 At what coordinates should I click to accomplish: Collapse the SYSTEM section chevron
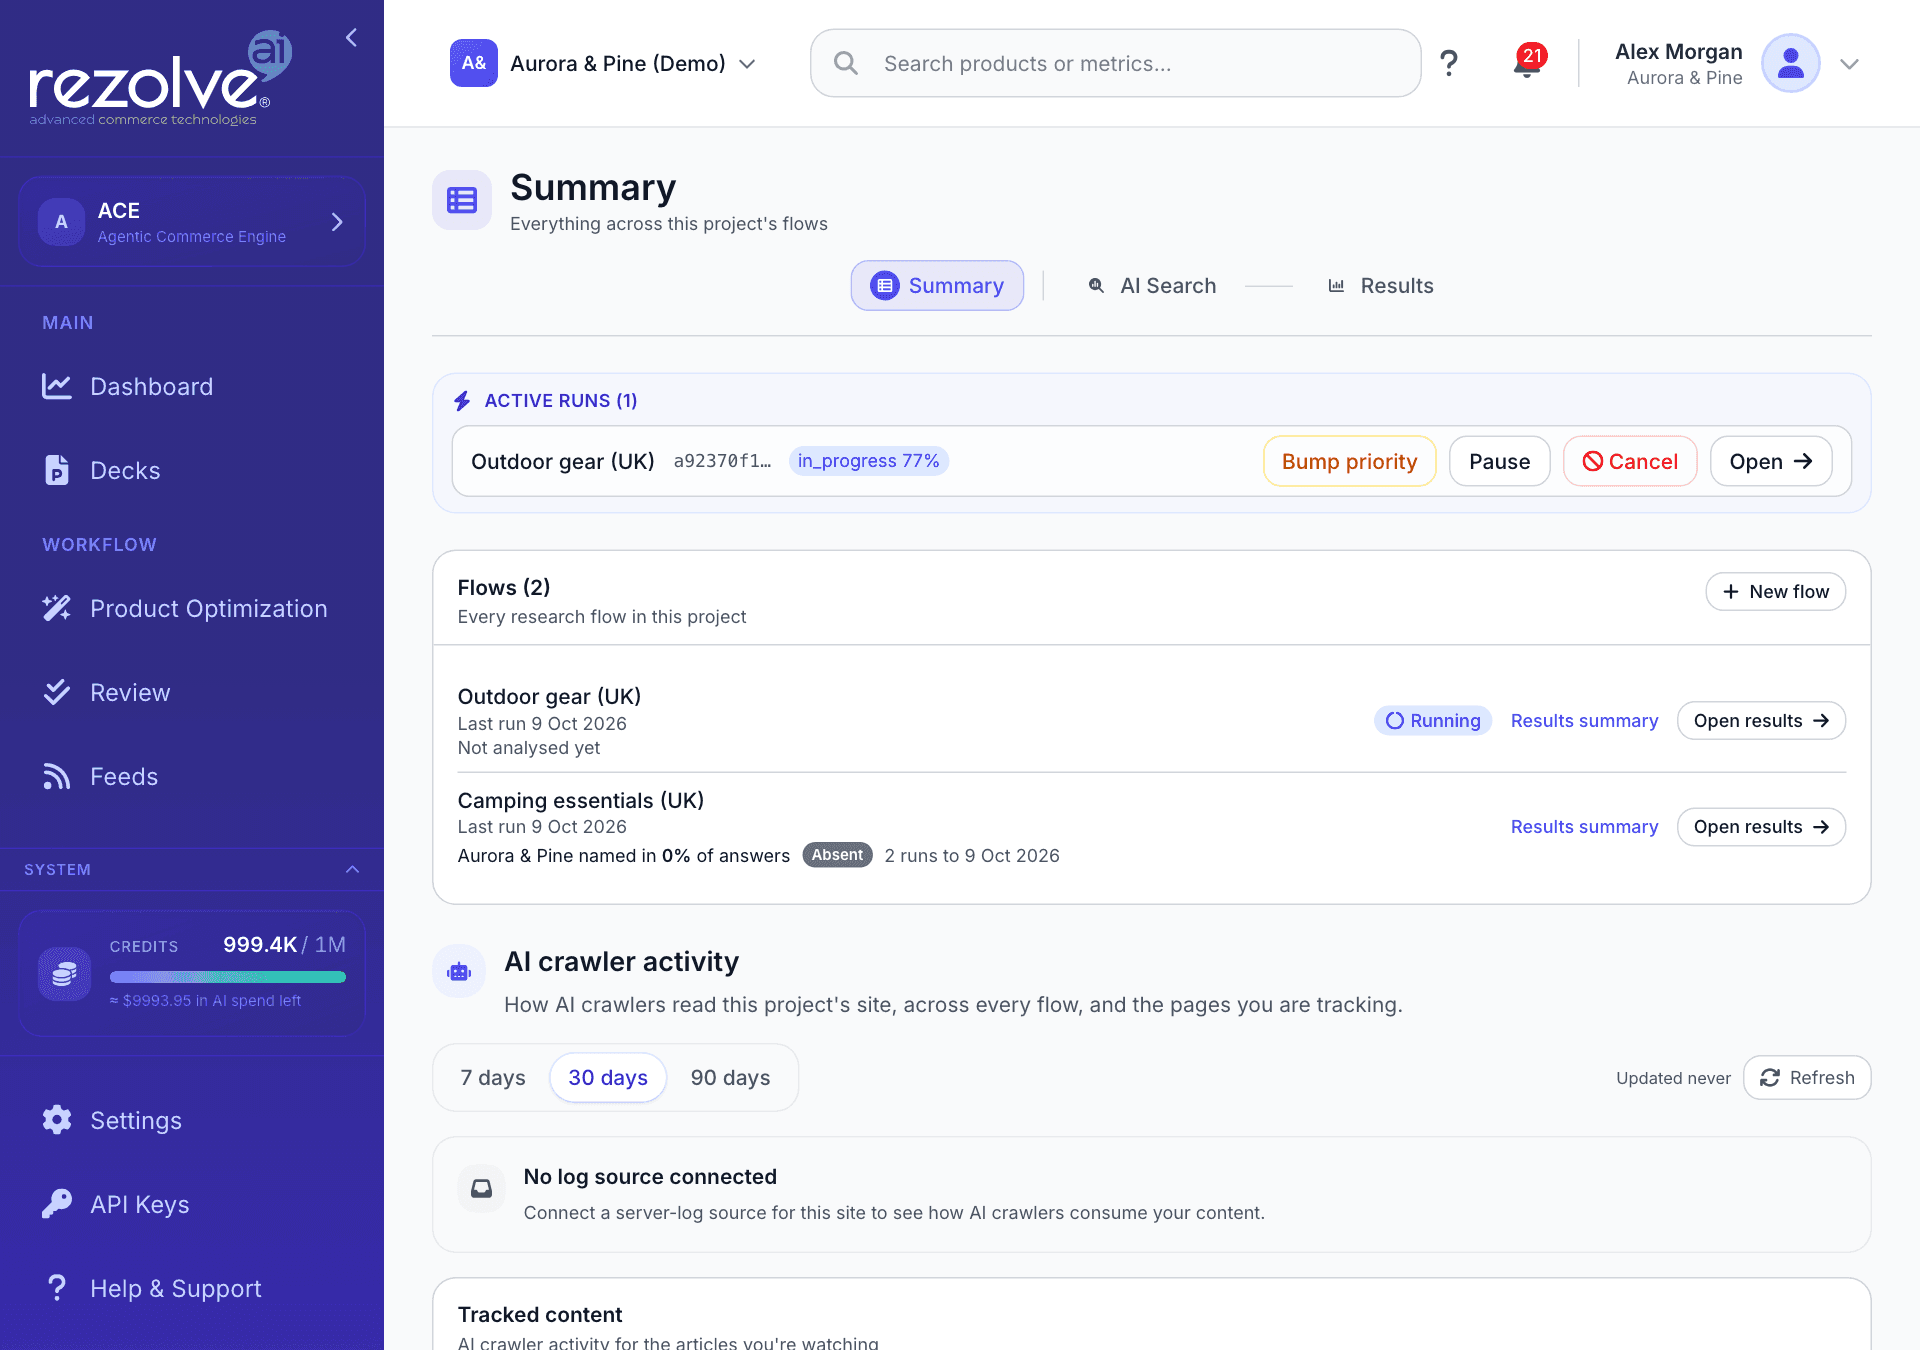(352, 870)
